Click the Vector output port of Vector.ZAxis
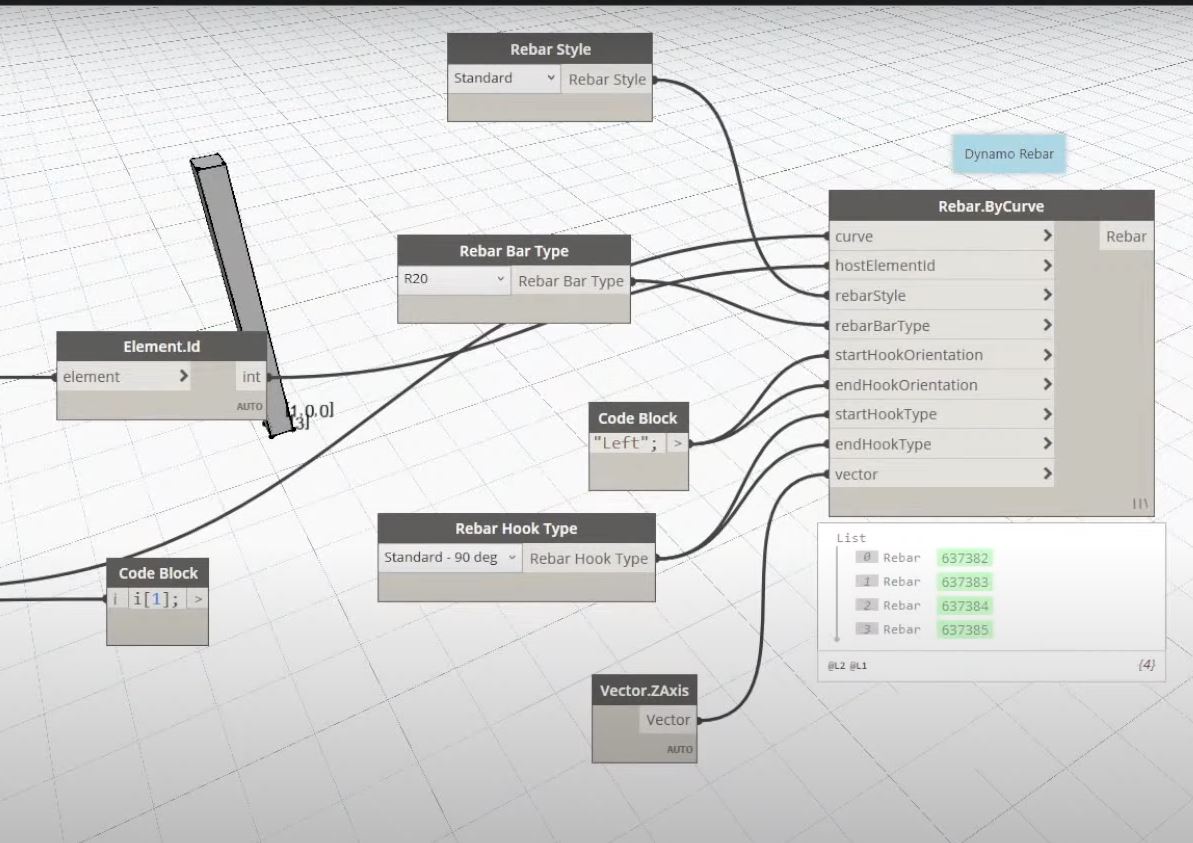 668,720
